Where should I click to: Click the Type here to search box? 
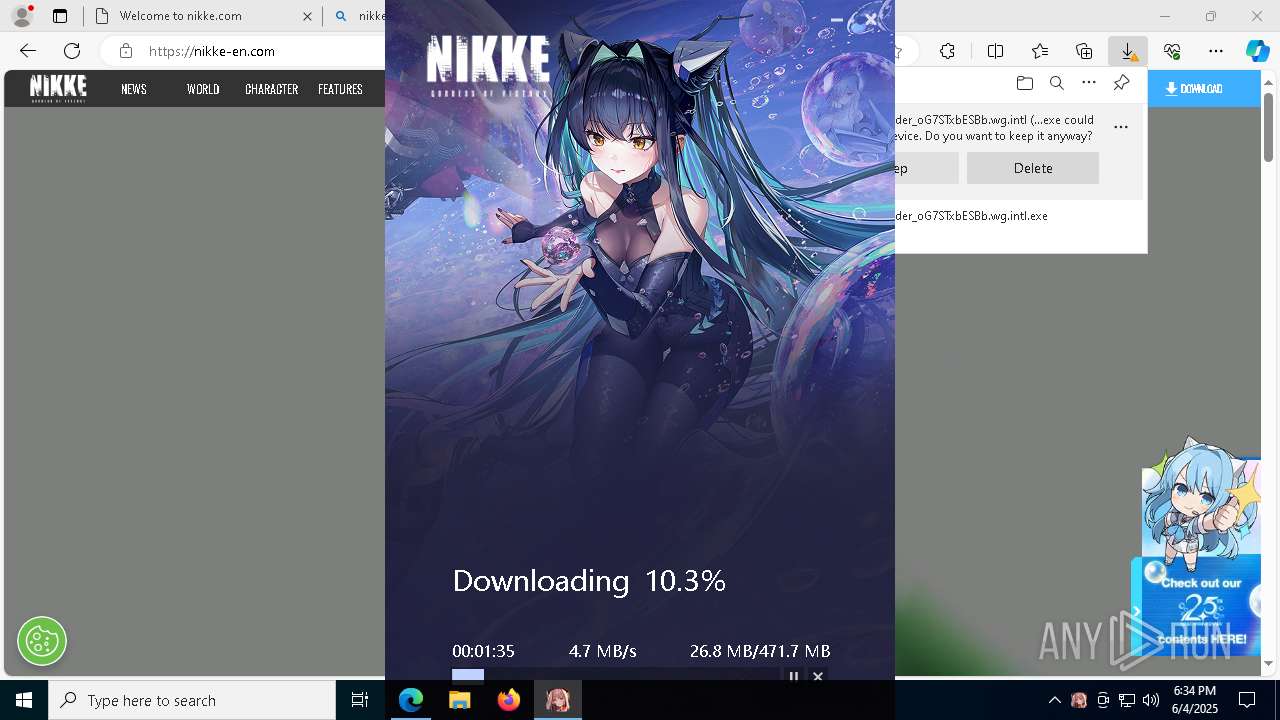[192, 700]
